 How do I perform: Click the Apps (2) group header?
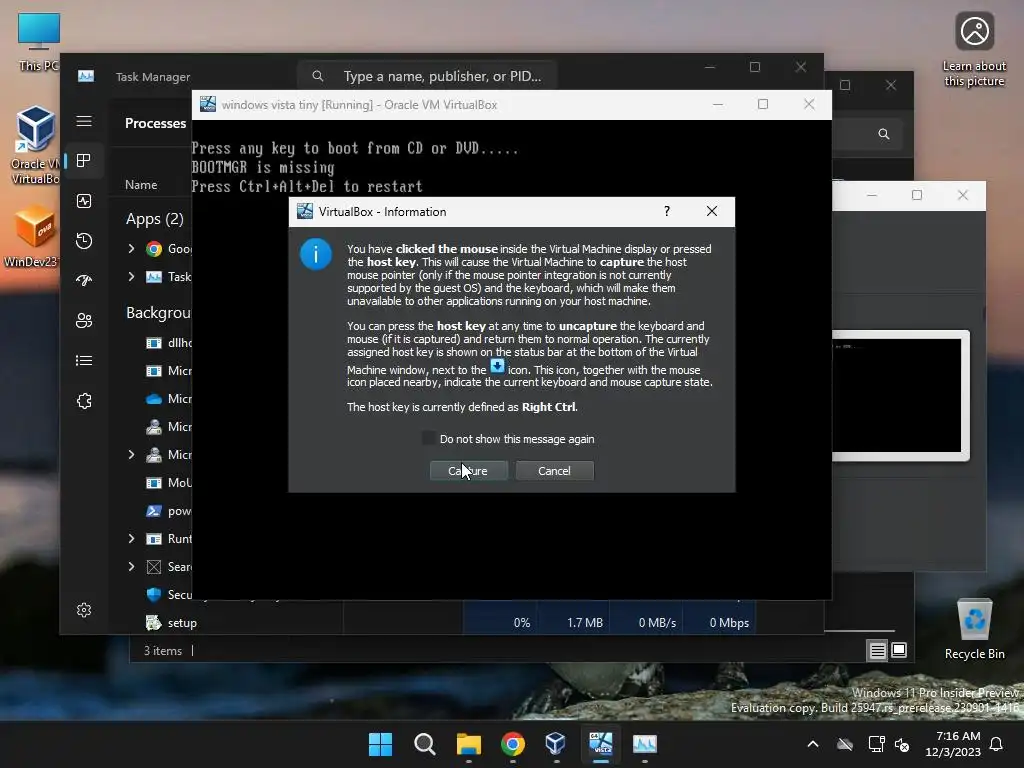(x=155, y=219)
